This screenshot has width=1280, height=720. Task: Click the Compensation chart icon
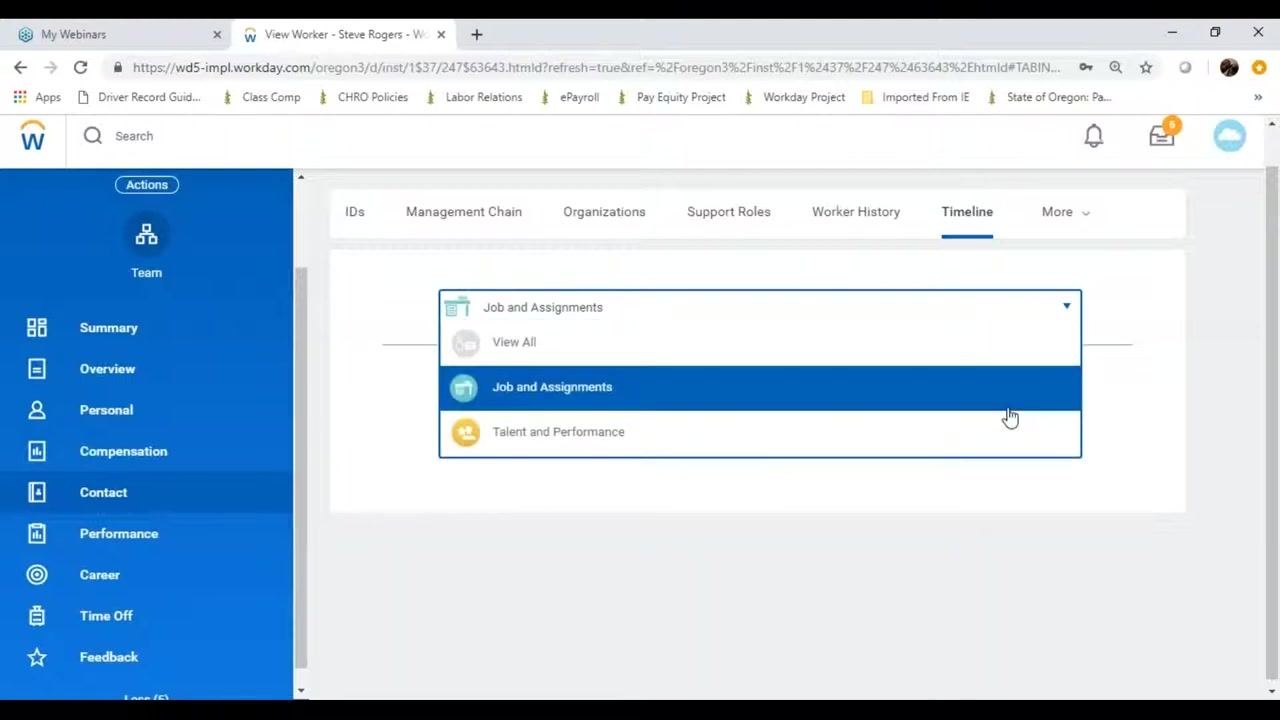(37, 451)
